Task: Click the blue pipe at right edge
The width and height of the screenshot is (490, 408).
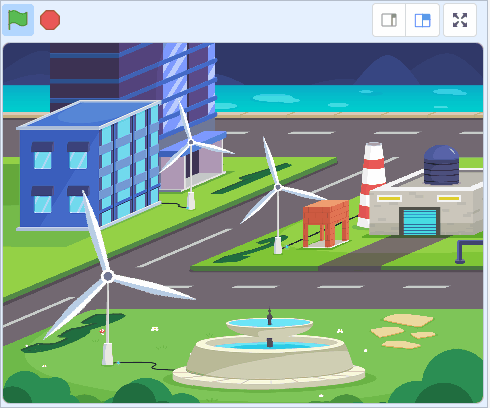Action: 468,252
